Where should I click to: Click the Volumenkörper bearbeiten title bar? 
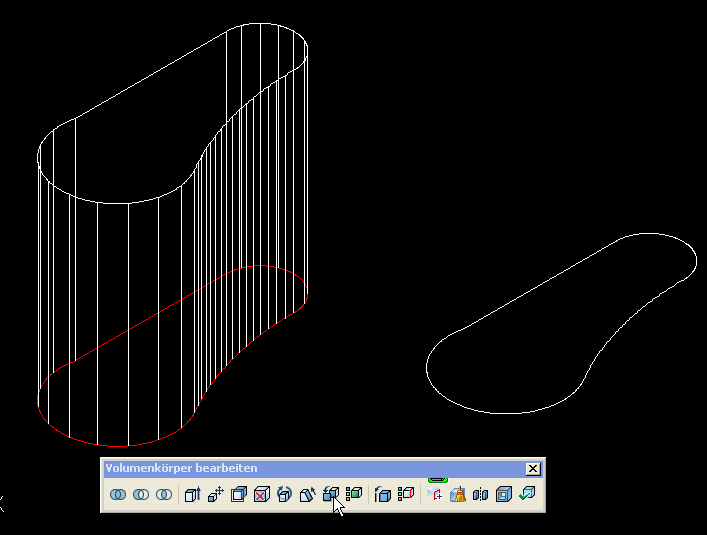point(323,469)
